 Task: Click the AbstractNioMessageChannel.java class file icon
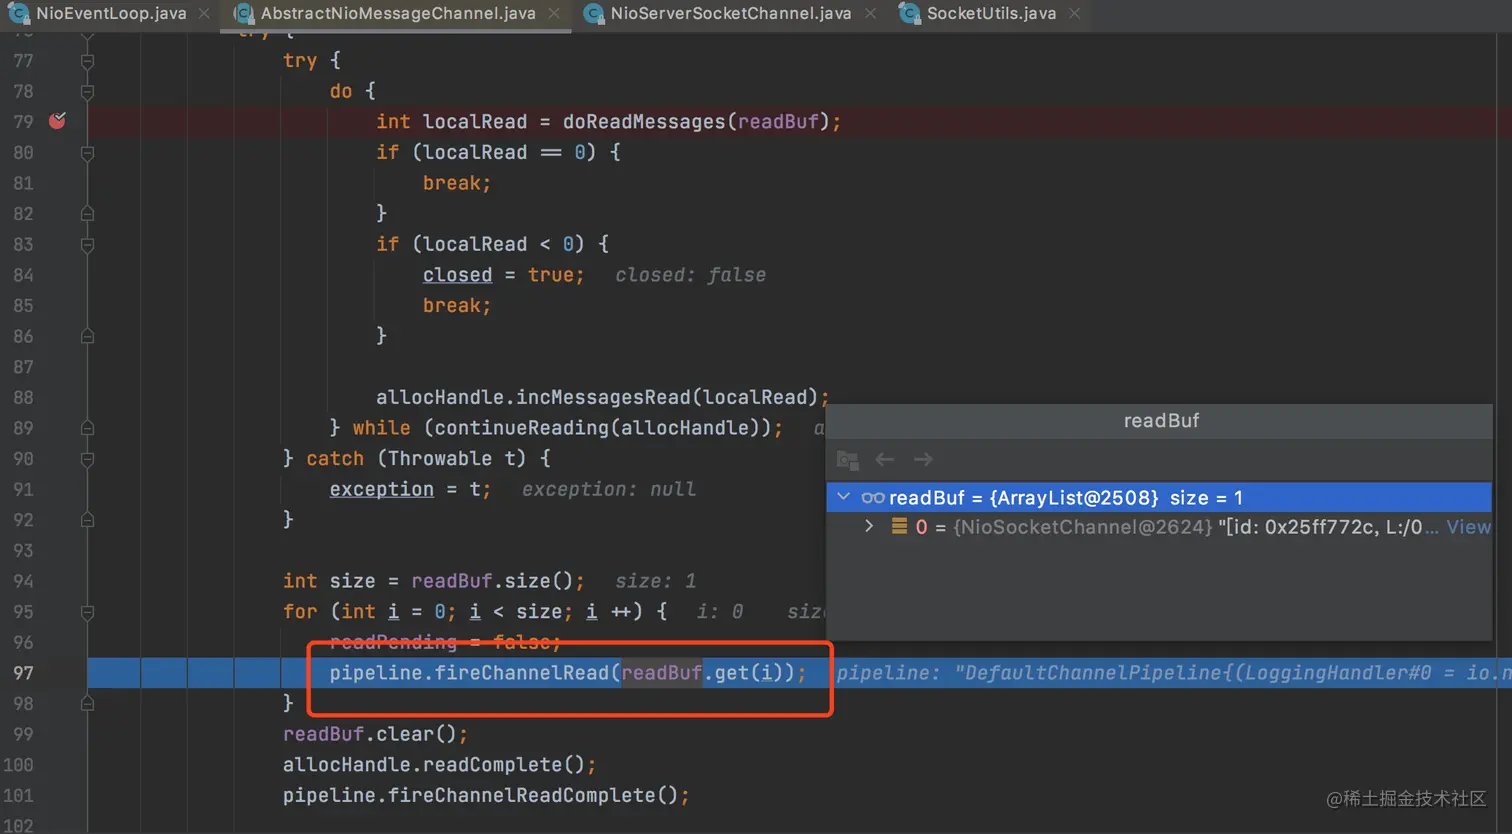click(243, 13)
